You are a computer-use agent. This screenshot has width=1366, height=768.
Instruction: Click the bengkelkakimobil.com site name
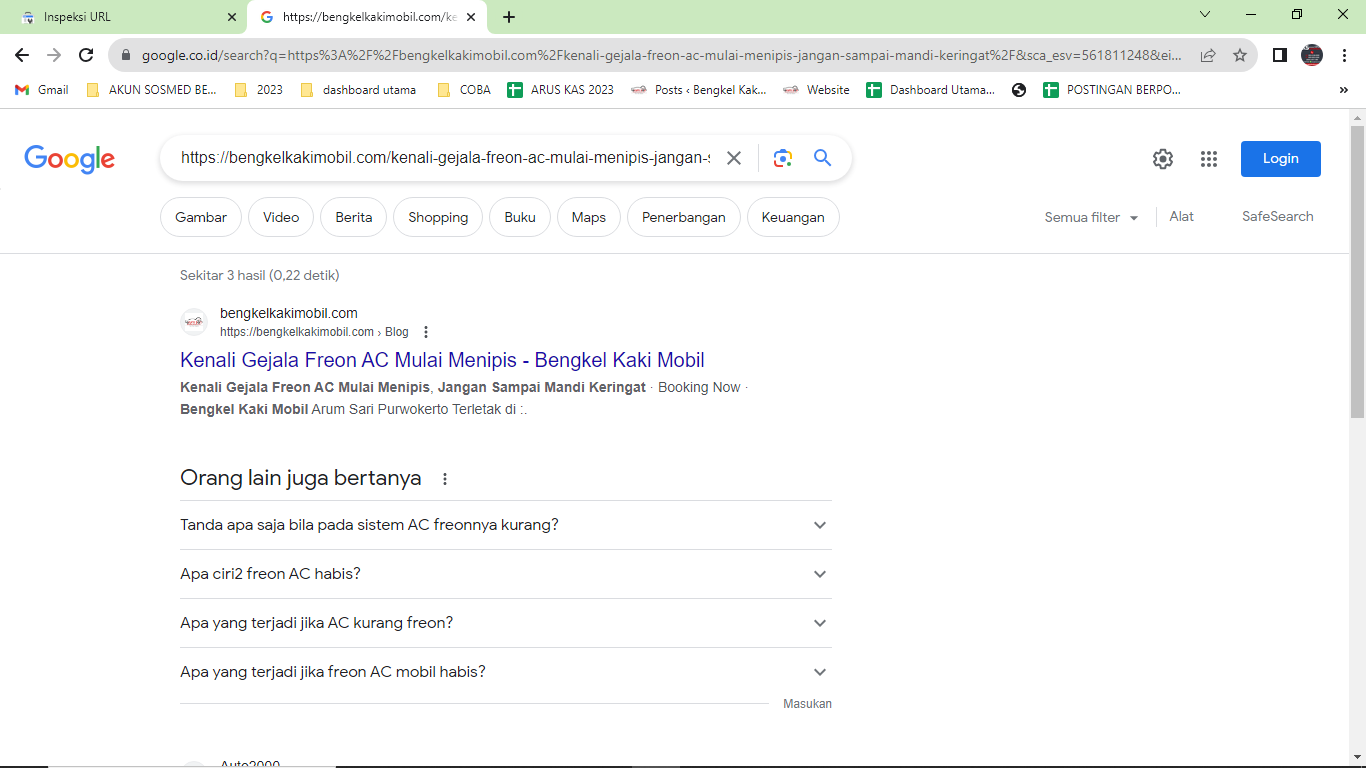289,313
